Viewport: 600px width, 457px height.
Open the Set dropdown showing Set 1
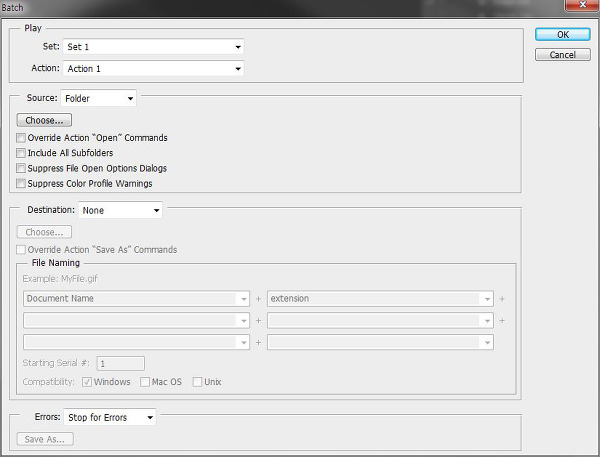[153, 47]
